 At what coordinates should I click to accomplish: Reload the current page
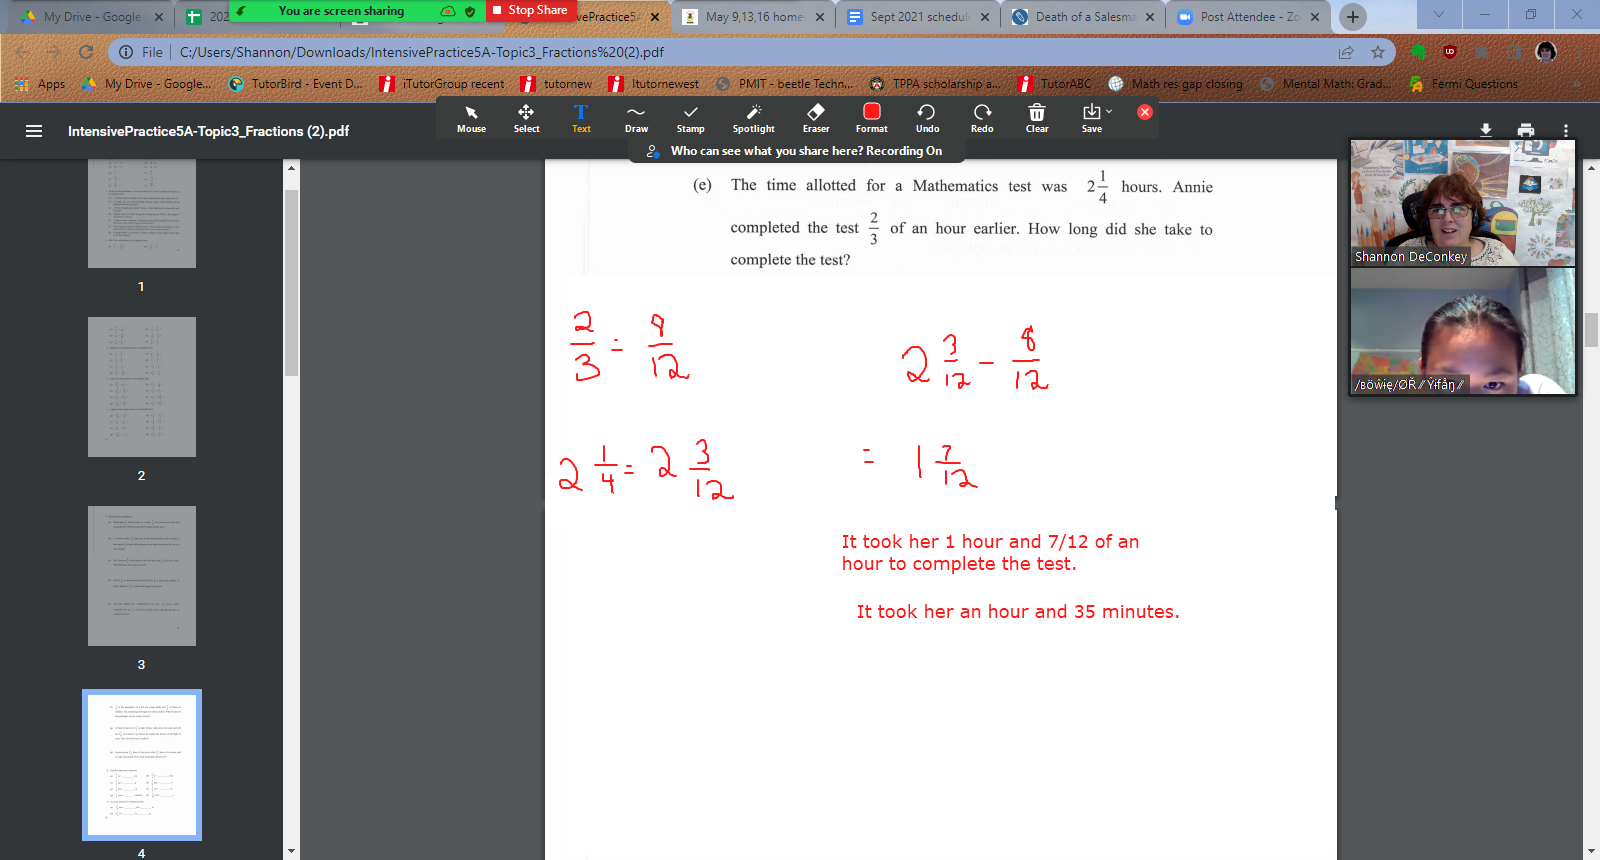[x=86, y=52]
